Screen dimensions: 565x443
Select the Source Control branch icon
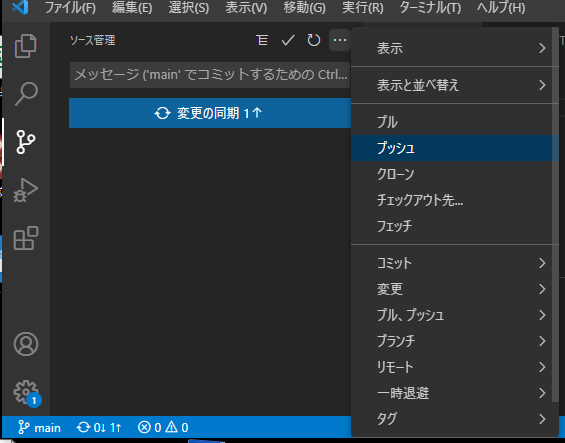tap(26, 142)
